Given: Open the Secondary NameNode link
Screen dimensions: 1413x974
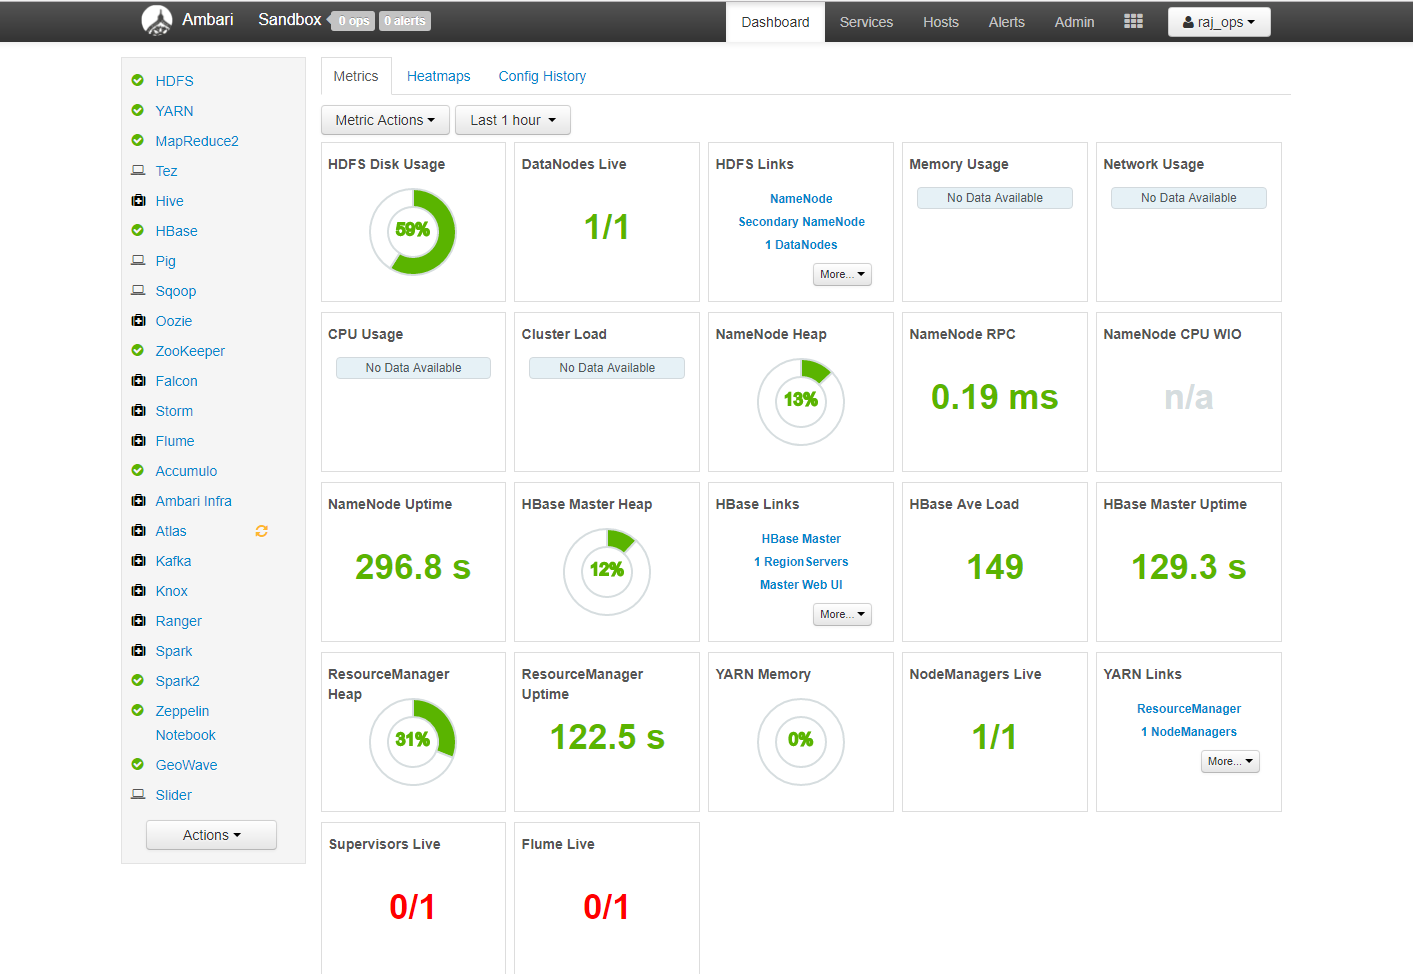Looking at the screenshot, I should (x=801, y=222).
